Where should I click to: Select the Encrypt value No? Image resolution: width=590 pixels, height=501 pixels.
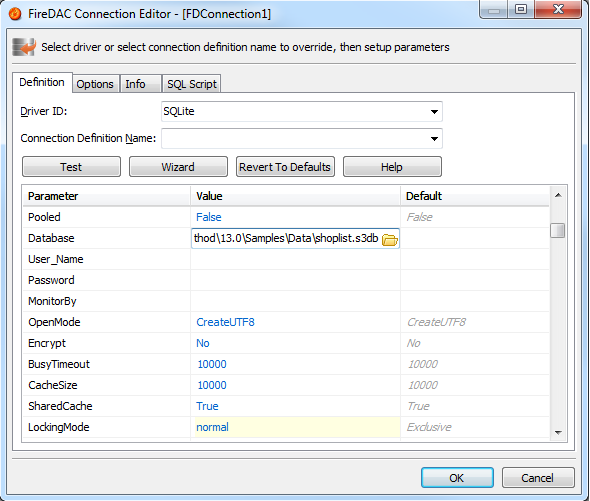203,343
